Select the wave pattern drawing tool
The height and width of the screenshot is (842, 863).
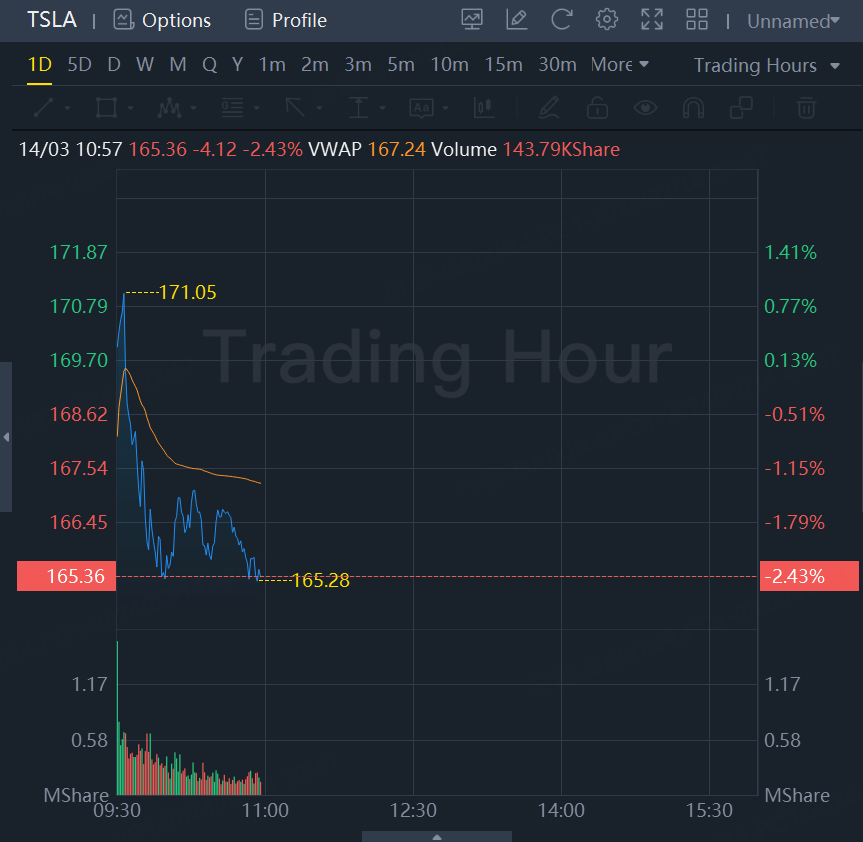pyautogui.click(x=170, y=108)
